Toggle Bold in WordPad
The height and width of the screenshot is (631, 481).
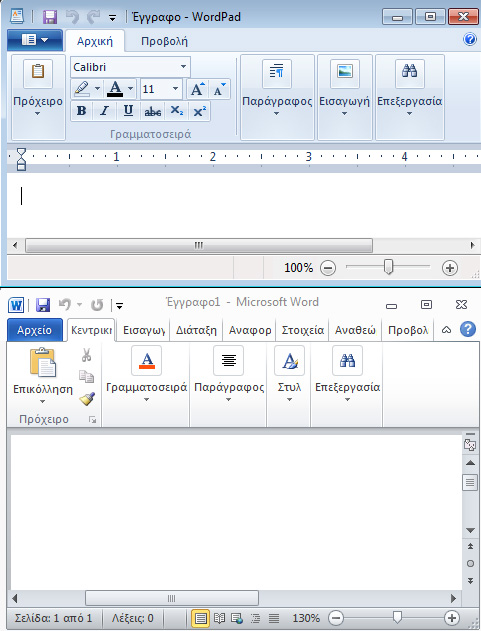pos(82,111)
